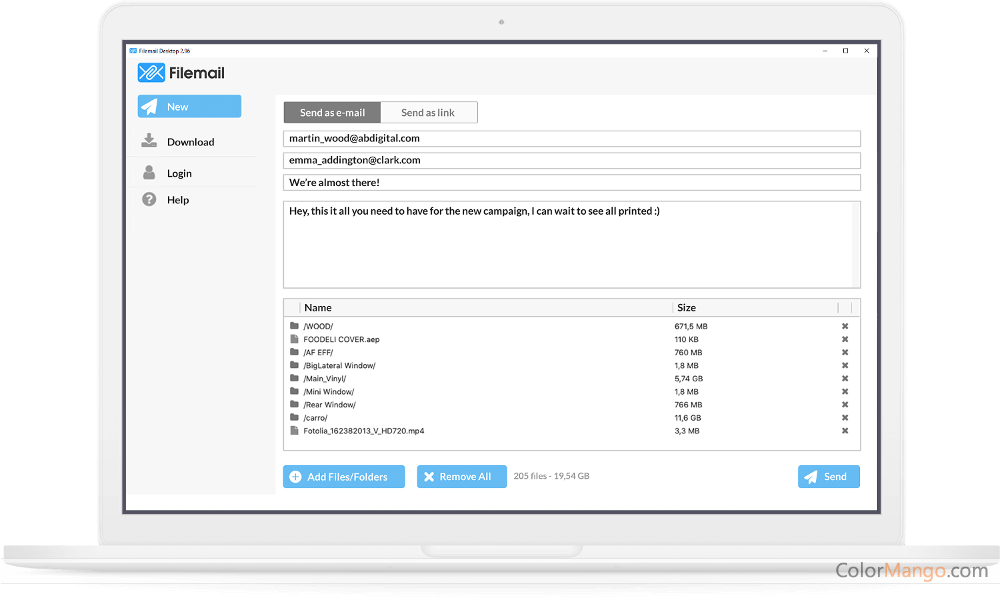Sort files by the Size column header
Screen dimensions: 1000x600
click(x=686, y=307)
